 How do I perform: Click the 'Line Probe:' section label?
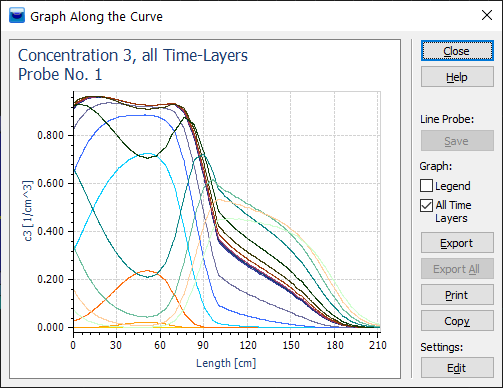(447, 119)
